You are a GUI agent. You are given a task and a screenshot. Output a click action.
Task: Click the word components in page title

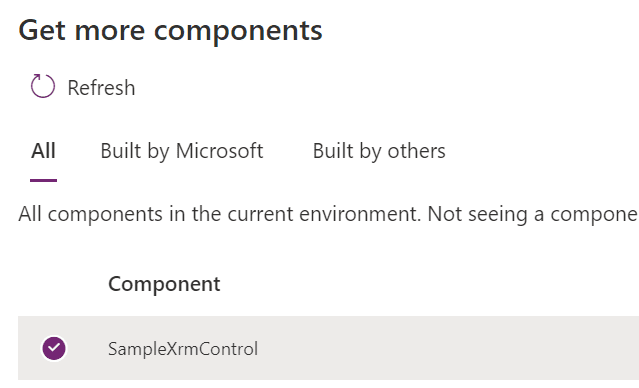click(x=238, y=32)
